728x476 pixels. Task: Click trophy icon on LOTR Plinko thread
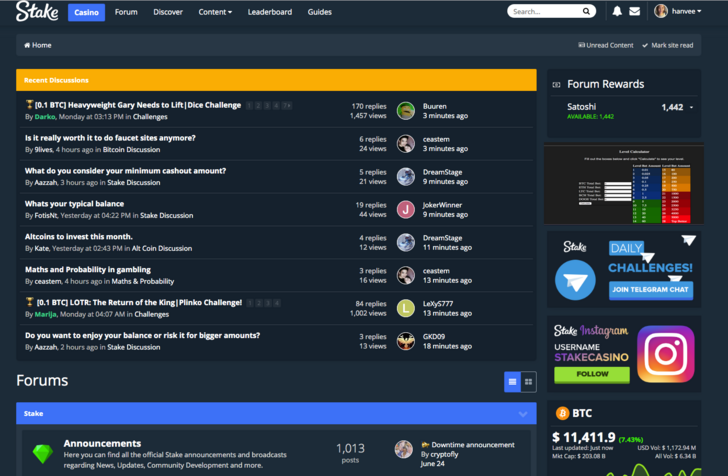pos(29,302)
